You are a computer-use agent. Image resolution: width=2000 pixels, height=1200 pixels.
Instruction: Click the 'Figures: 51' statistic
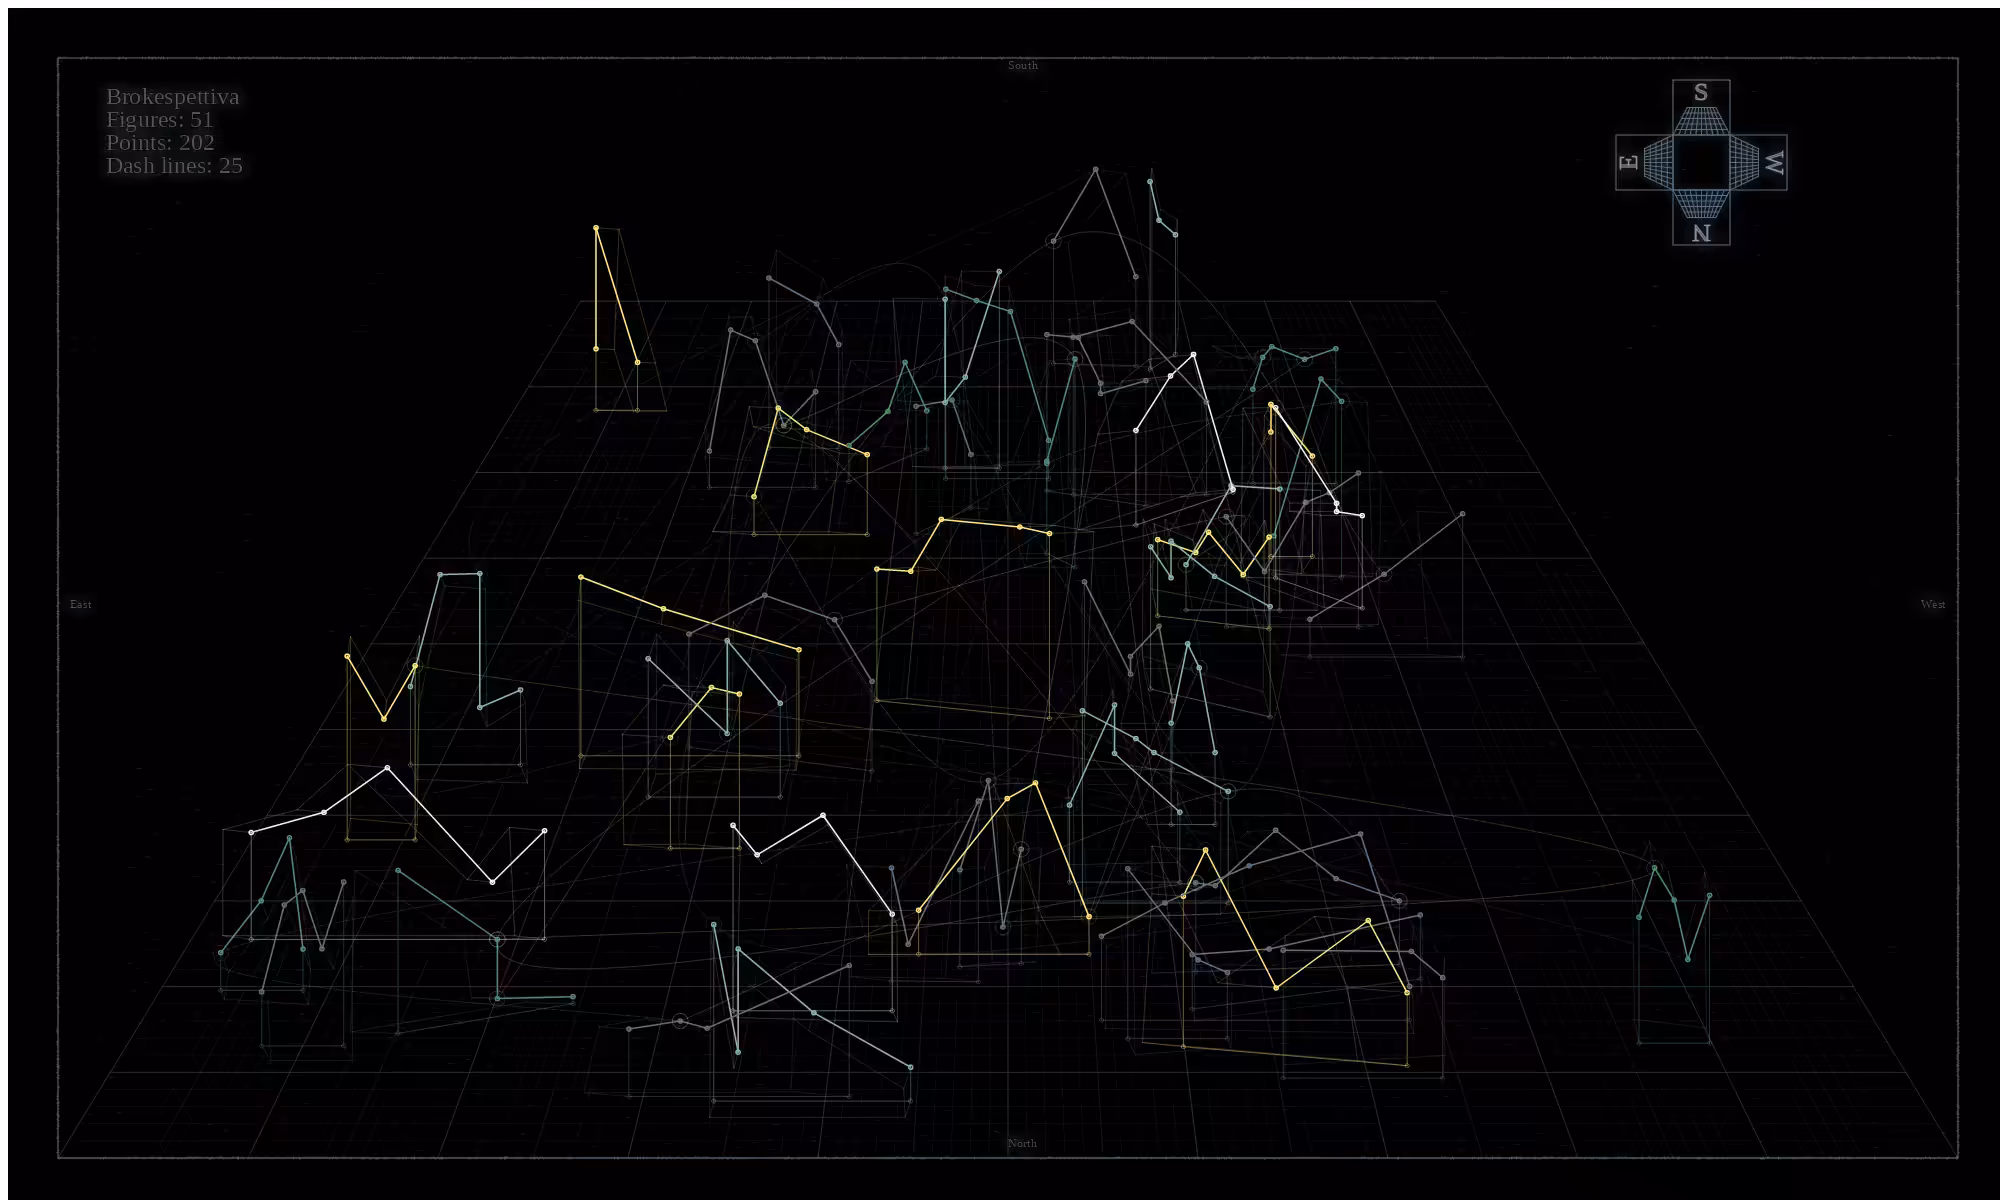click(x=160, y=120)
